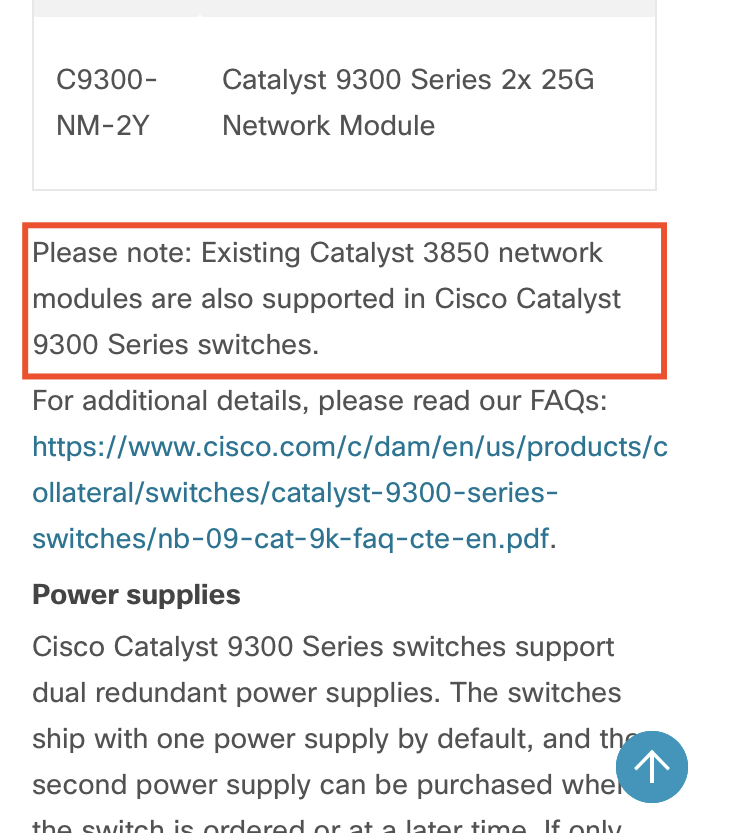Click "For additional details, please read our FAQs"
Screen dimensions: 750x833
coord(320,401)
